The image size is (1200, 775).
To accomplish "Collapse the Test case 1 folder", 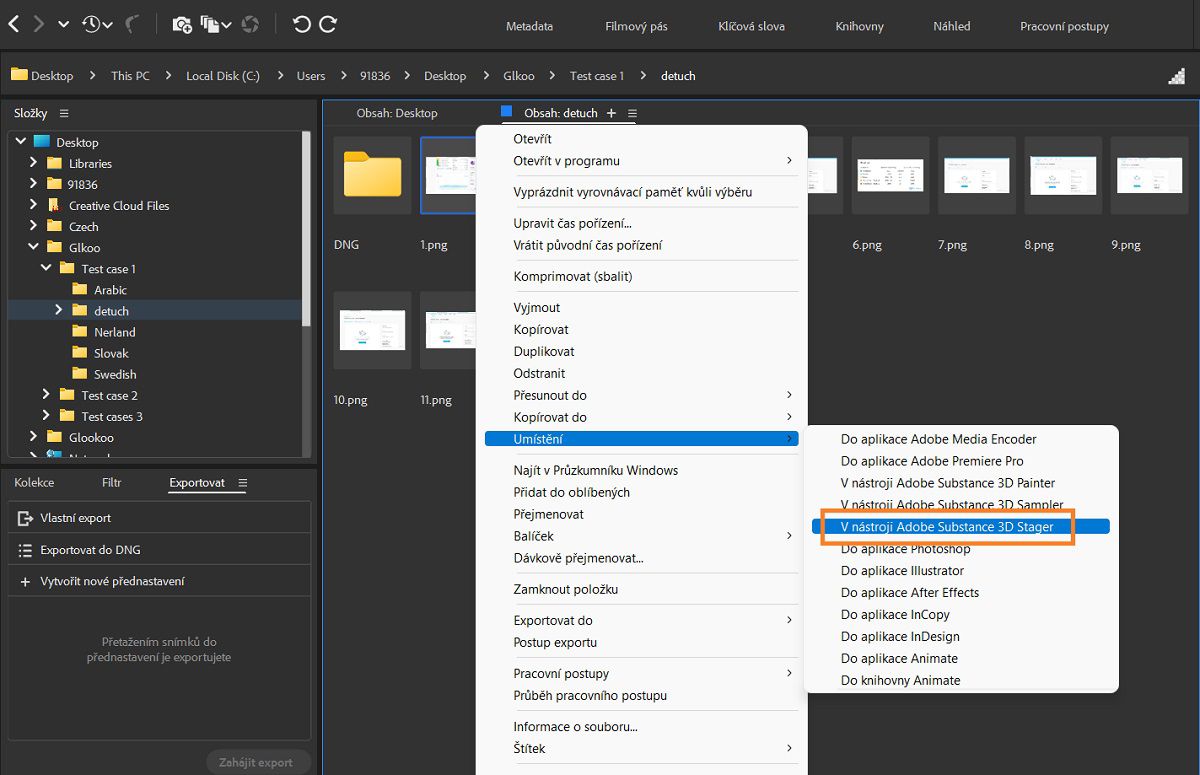I will tap(46, 269).
